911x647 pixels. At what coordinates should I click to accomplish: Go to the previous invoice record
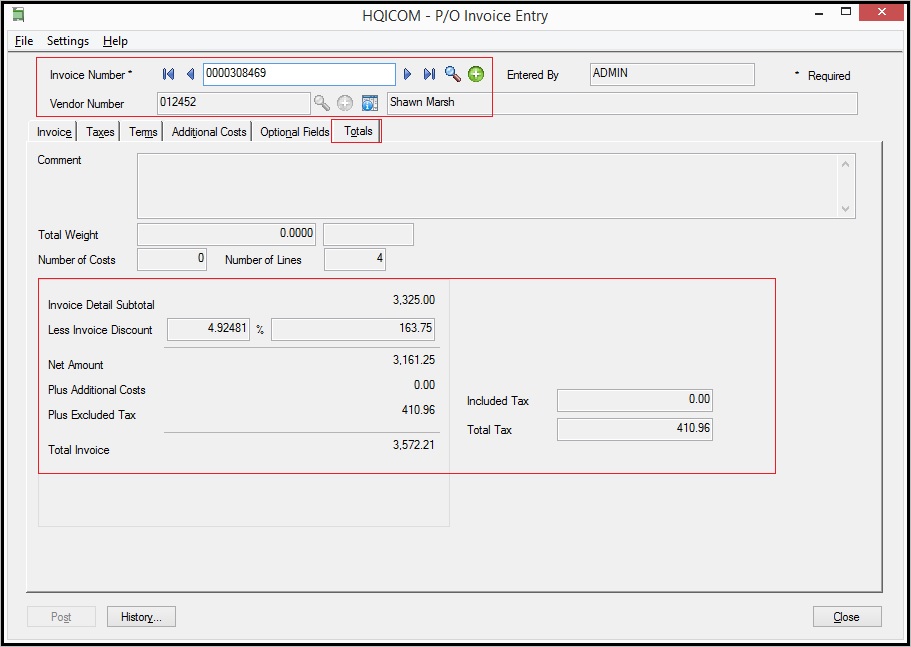pyautogui.click(x=190, y=74)
